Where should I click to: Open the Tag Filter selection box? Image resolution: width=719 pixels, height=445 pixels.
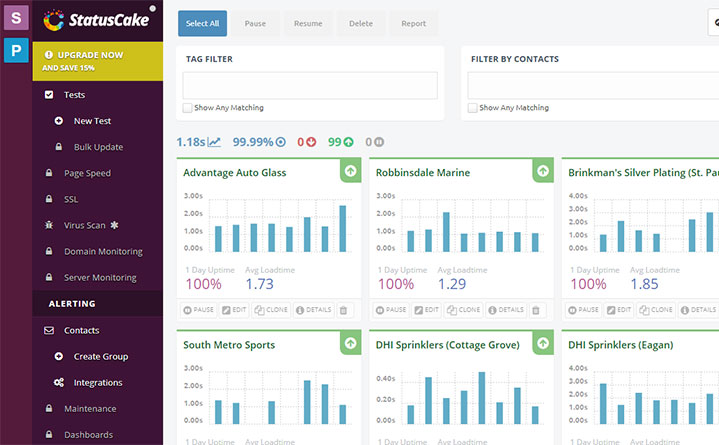tap(311, 85)
